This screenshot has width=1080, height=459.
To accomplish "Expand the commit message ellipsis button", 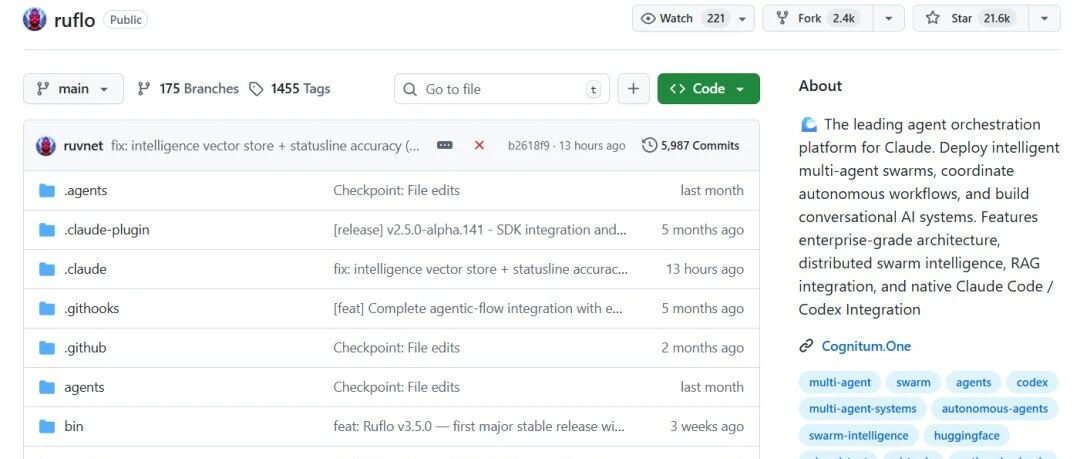I will click(445, 145).
